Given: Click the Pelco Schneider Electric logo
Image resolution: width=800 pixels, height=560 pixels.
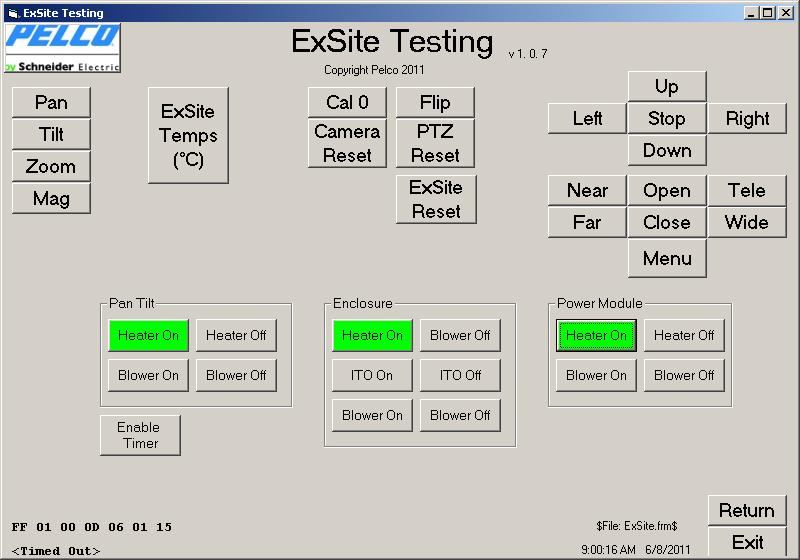Looking at the screenshot, I should (63, 47).
